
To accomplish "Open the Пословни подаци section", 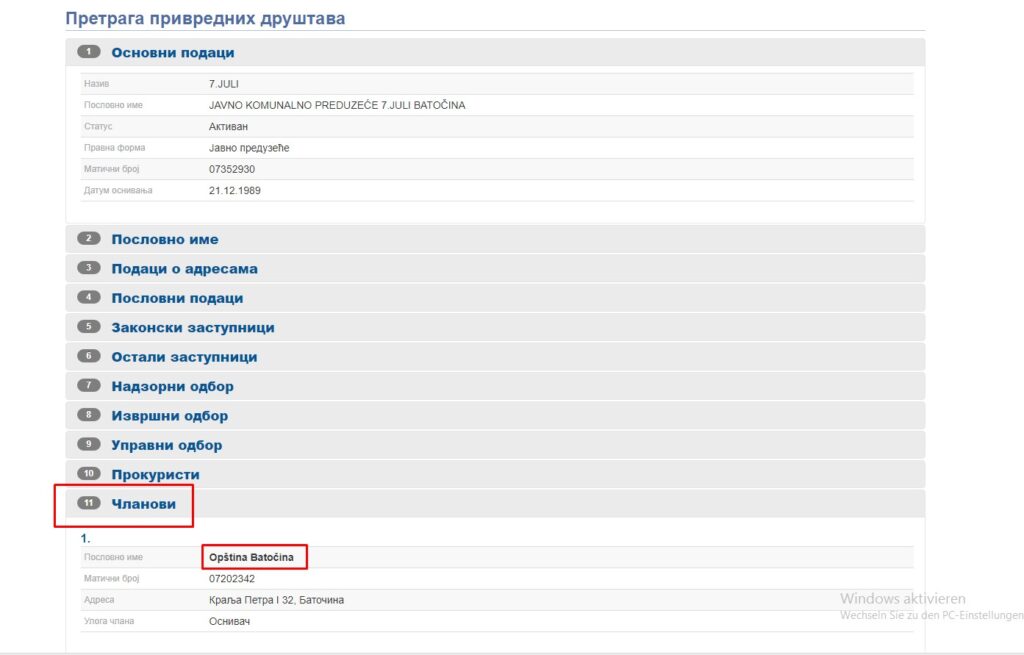I will pyautogui.click(x=177, y=298).
